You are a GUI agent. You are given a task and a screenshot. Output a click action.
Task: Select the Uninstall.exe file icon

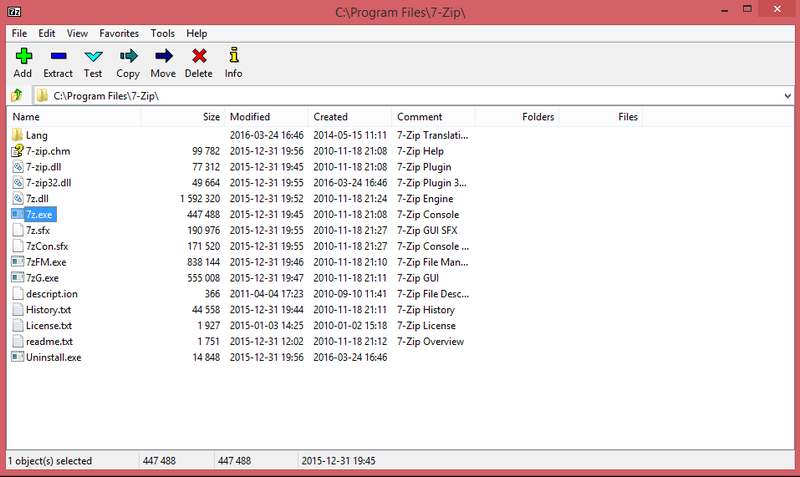tap(17, 357)
